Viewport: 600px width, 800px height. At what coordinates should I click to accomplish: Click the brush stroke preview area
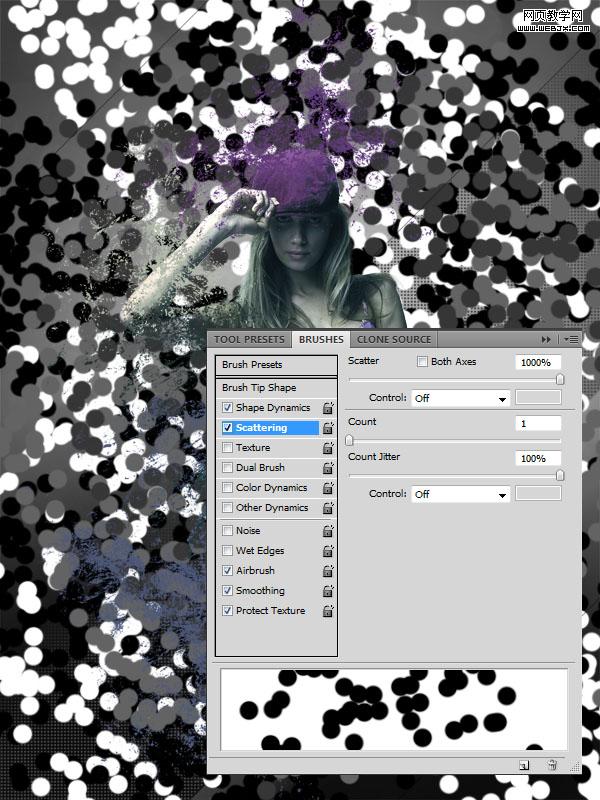pos(394,710)
